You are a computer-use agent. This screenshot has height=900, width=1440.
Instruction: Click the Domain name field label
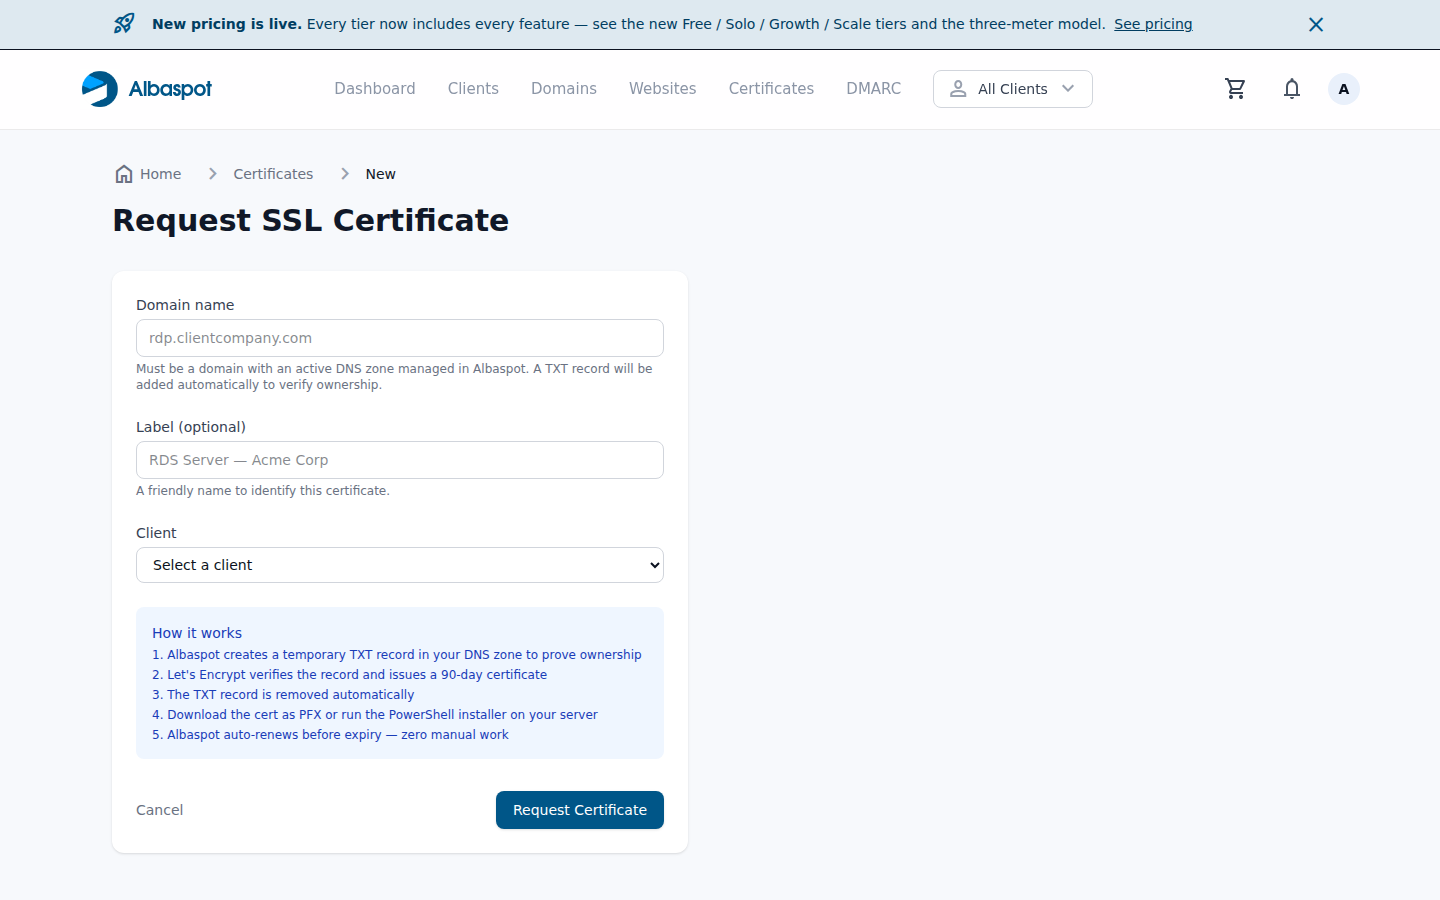click(x=185, y=305)
